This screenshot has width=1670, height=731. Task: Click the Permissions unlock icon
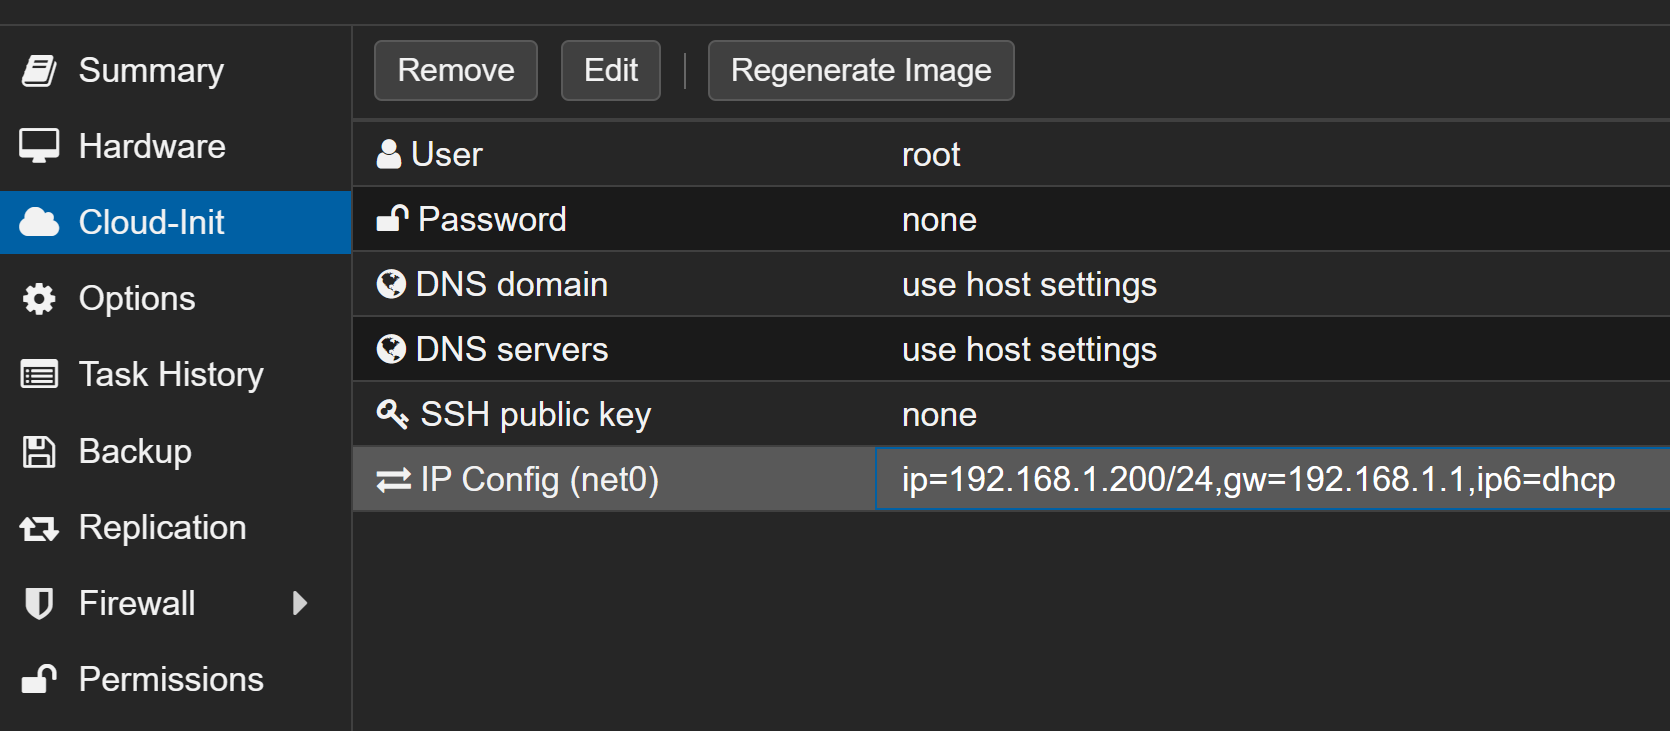click(x=39, y=679)
